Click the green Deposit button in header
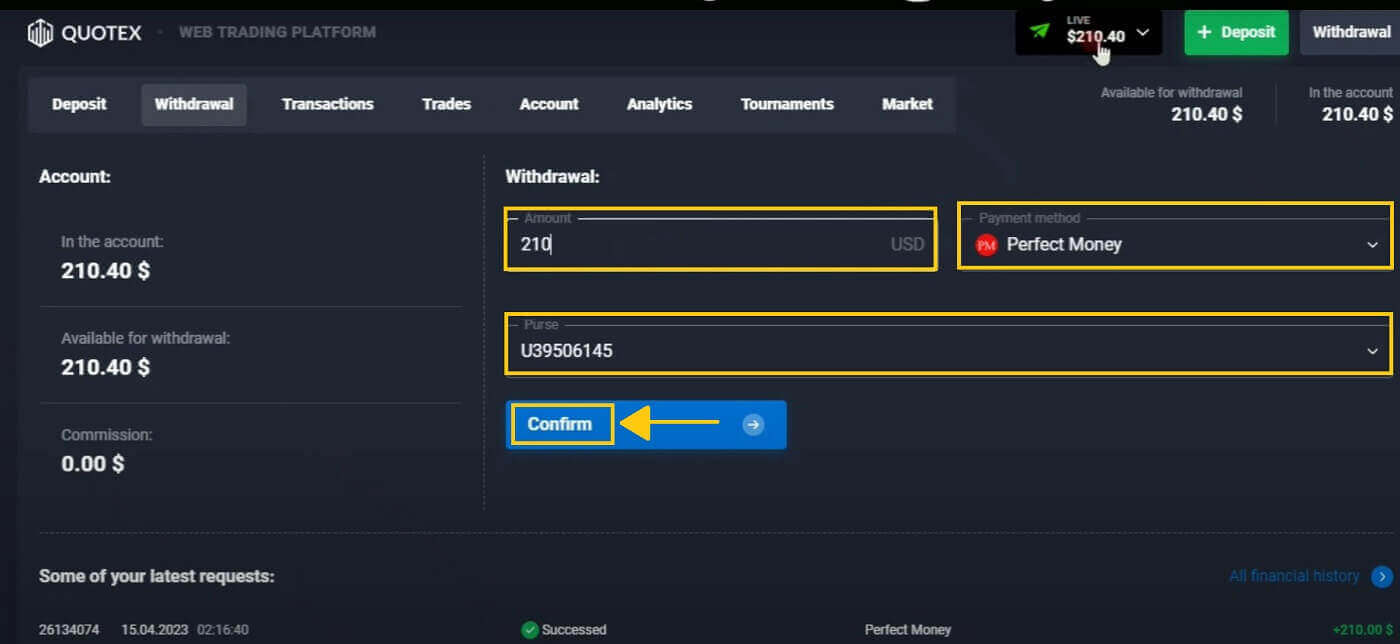The width and height of the screenshot is (1400, 644). point(1236,32)
